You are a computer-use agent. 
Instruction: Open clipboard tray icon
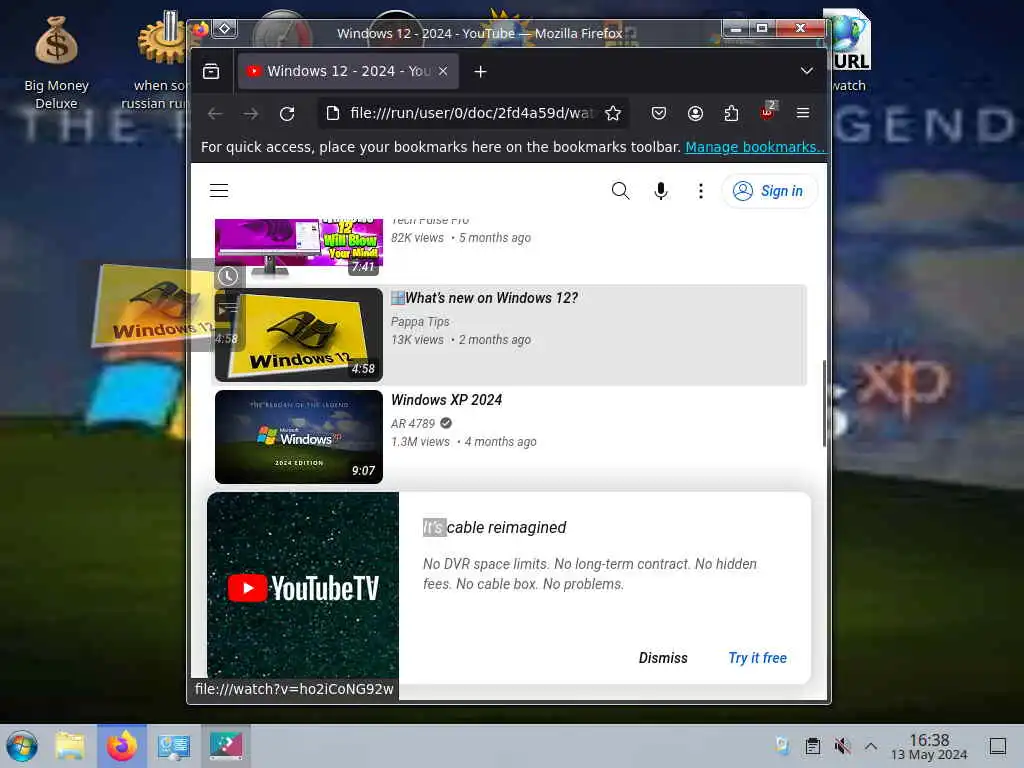pyautogui.click(x=812, y=746)
